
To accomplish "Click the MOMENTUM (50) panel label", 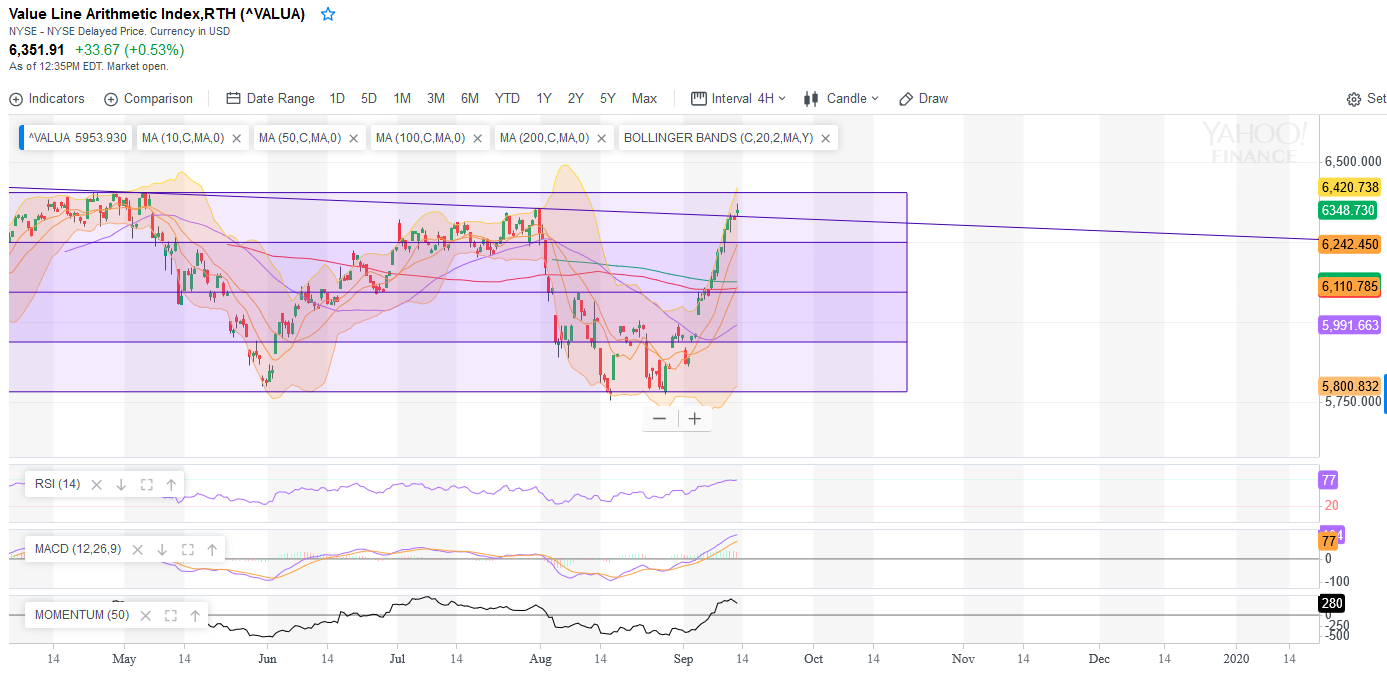I will click(x=83, y=615).
